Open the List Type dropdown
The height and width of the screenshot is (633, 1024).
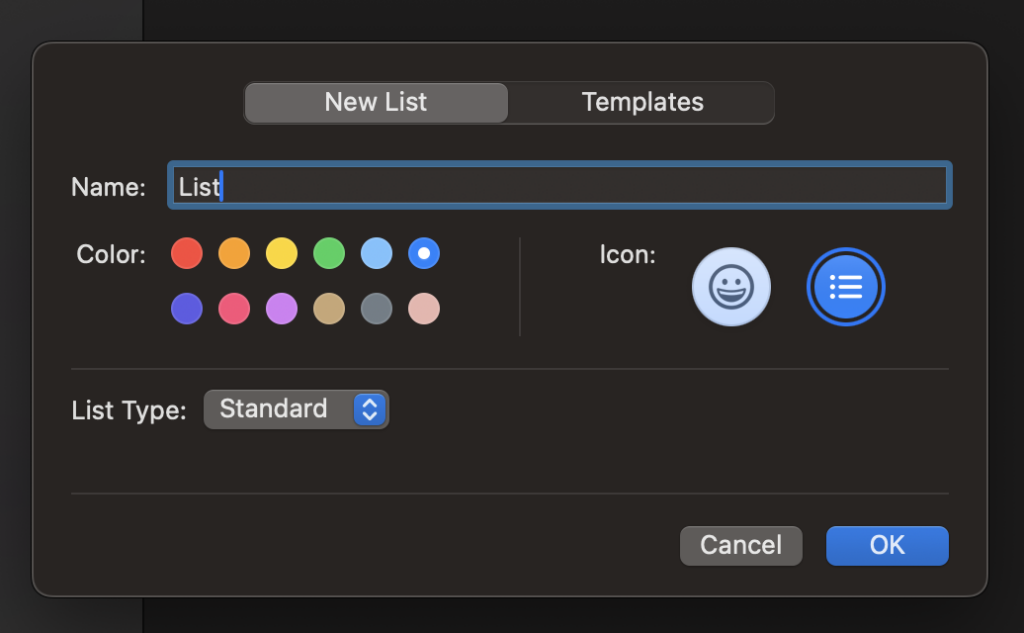(296, 409)
